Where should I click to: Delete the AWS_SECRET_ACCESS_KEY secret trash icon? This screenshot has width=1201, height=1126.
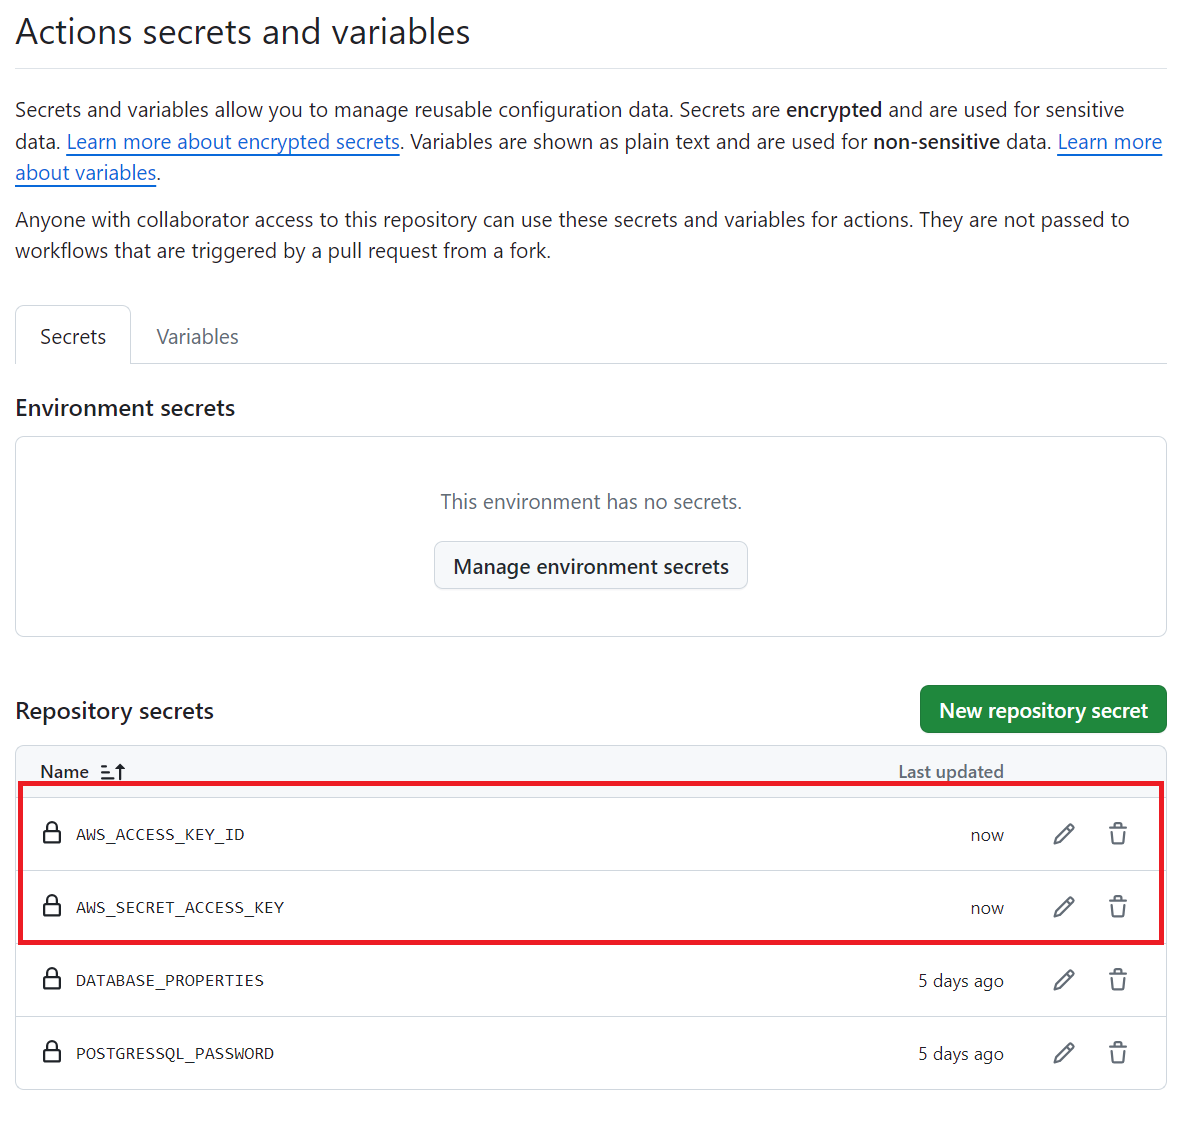(1118, 907)
